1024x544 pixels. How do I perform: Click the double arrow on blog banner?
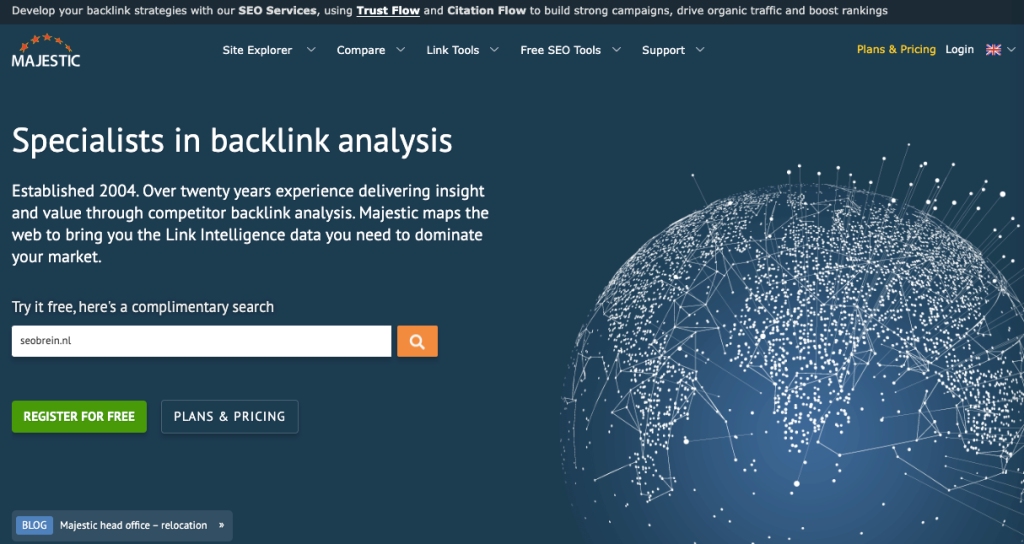221,525
